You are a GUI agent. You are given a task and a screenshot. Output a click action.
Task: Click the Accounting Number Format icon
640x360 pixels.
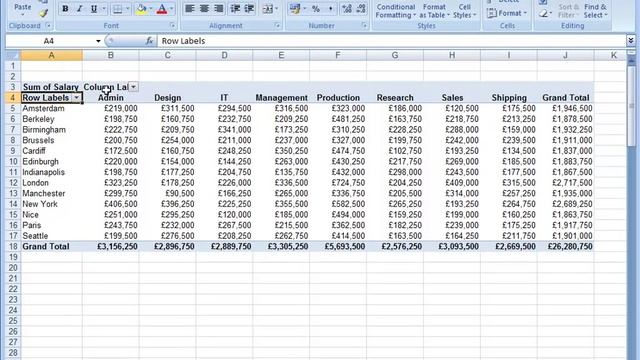pyautogui.click(x=295, y=9)
